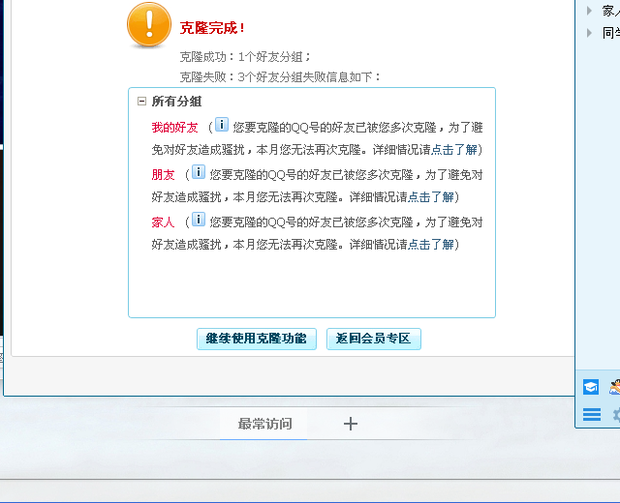Add a new tab with plus button
Viewport: 620px width, 503px height.
(x=350, y=424)
